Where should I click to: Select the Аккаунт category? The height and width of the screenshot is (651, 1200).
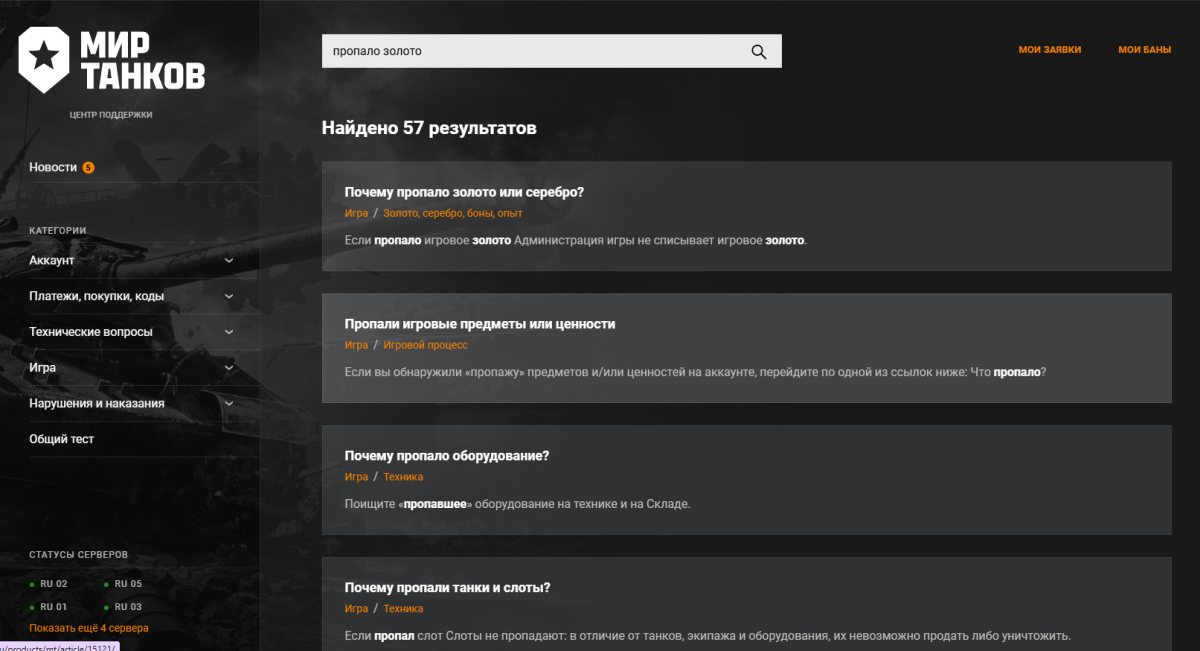(52, 261)
